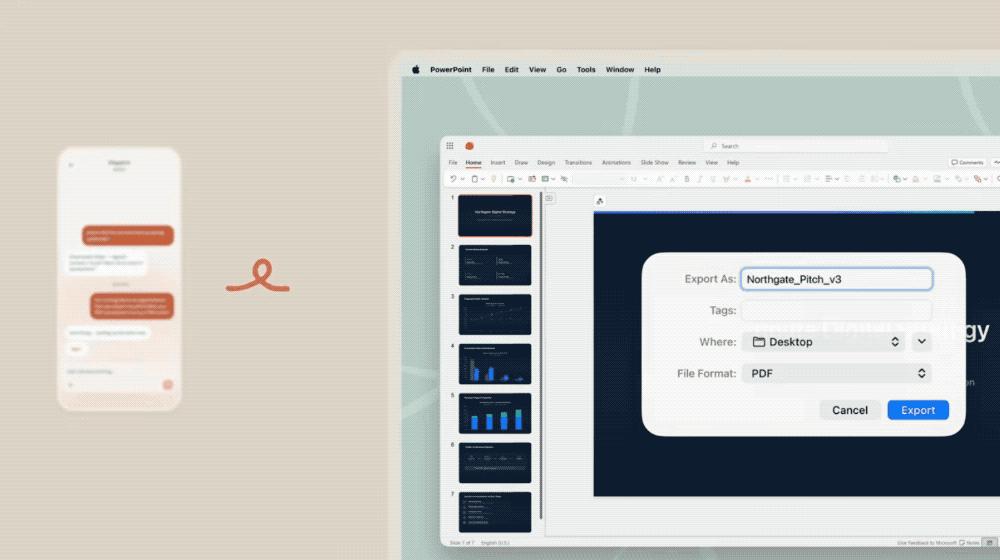Click the Bold formatting icon
The width and height of the screenshot is (1000, 560).
[687, 179]
